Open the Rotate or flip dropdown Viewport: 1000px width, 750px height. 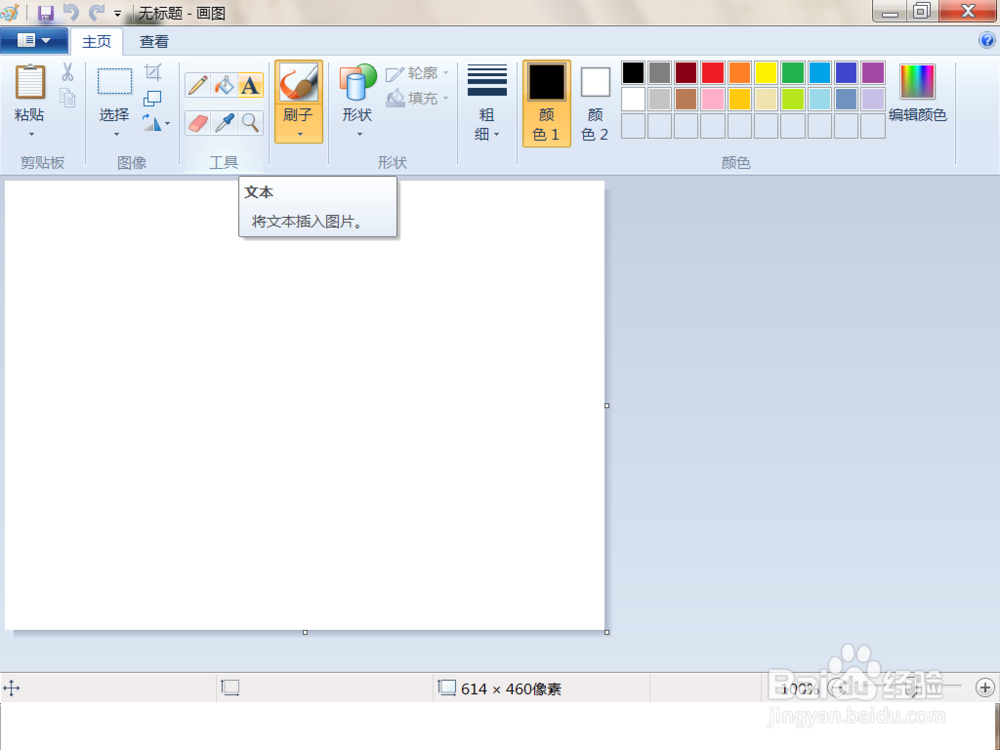pyautogui.click(x=156, y=122)
